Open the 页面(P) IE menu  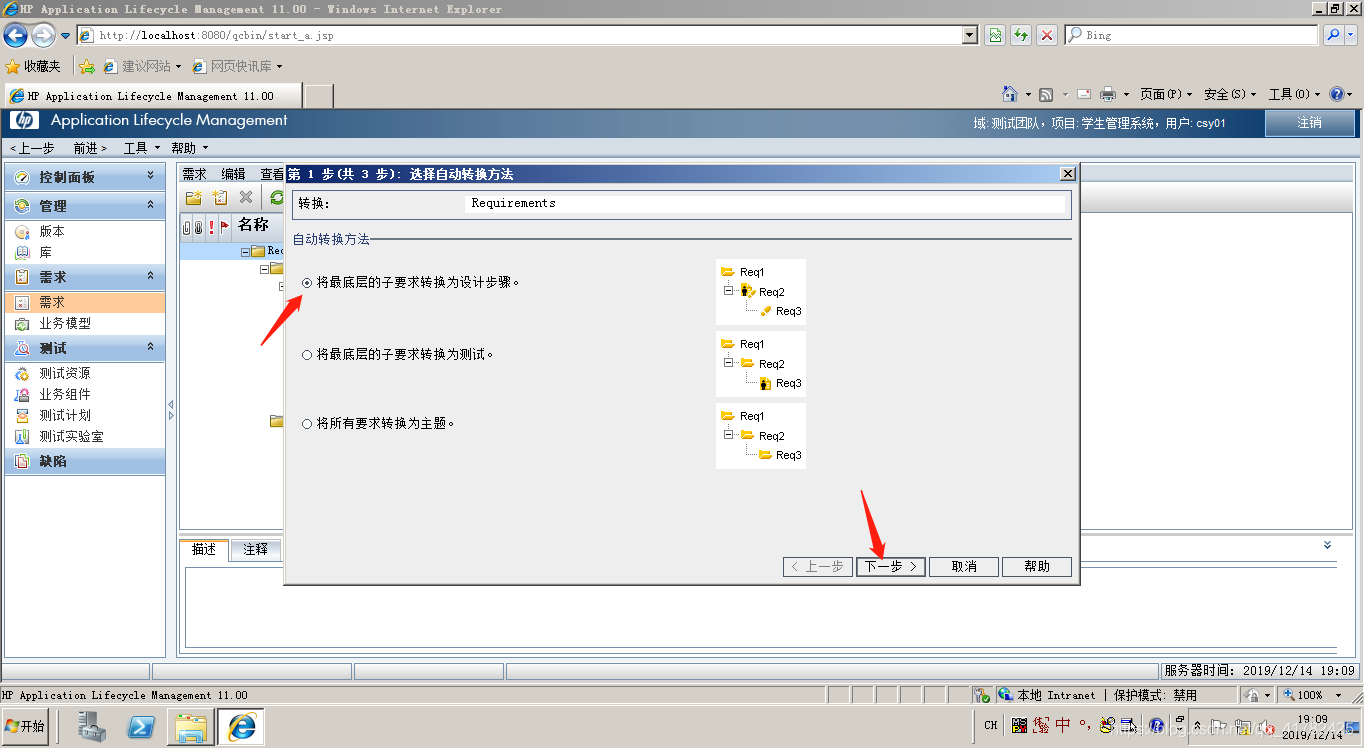[x=1166, y=94]
